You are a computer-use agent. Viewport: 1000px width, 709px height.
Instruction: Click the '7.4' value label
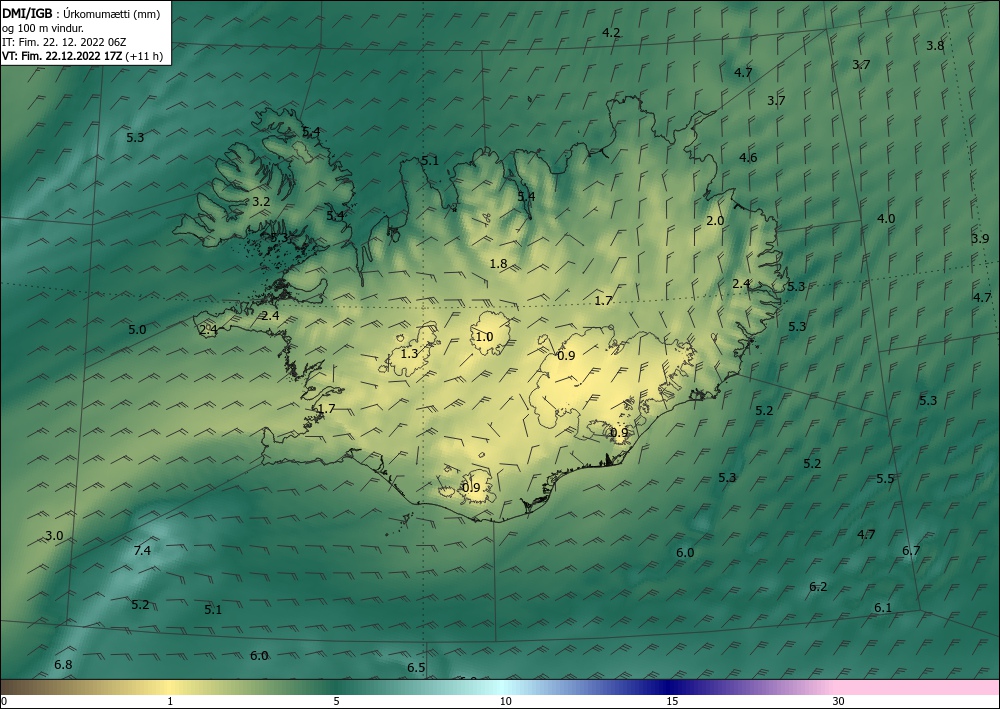tap(142, 550)
